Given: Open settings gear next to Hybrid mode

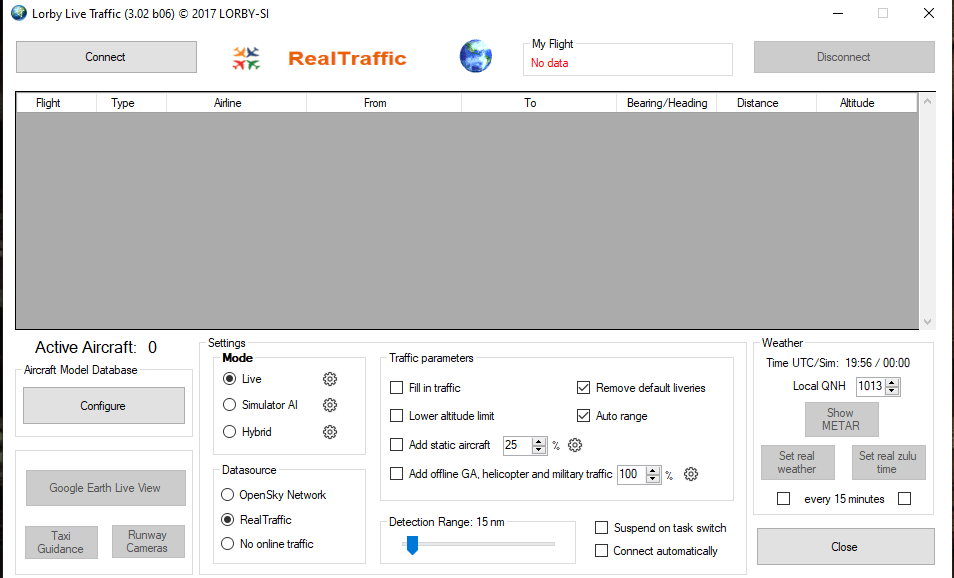Looking at the screenshot, I should click(330, 432).
